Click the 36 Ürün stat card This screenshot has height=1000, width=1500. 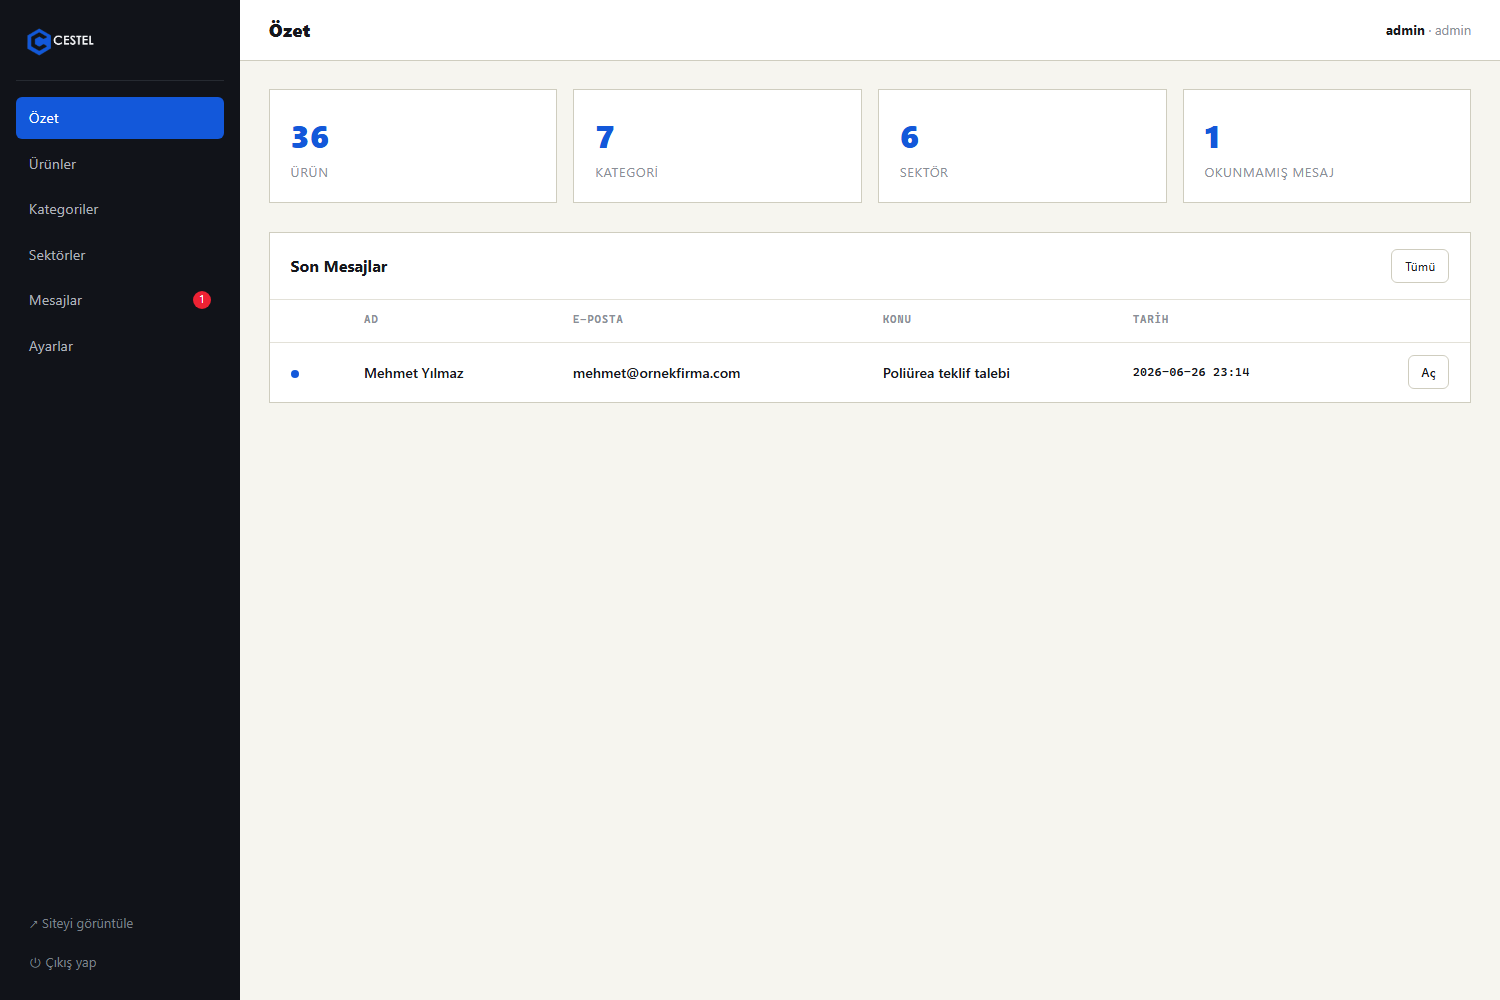coord(413,146)
